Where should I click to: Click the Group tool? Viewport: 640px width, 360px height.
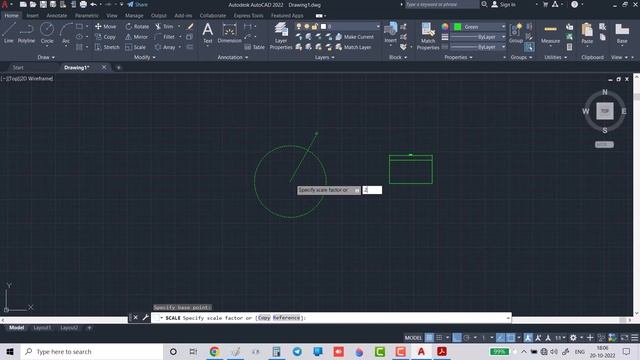[x=516, y=33]
